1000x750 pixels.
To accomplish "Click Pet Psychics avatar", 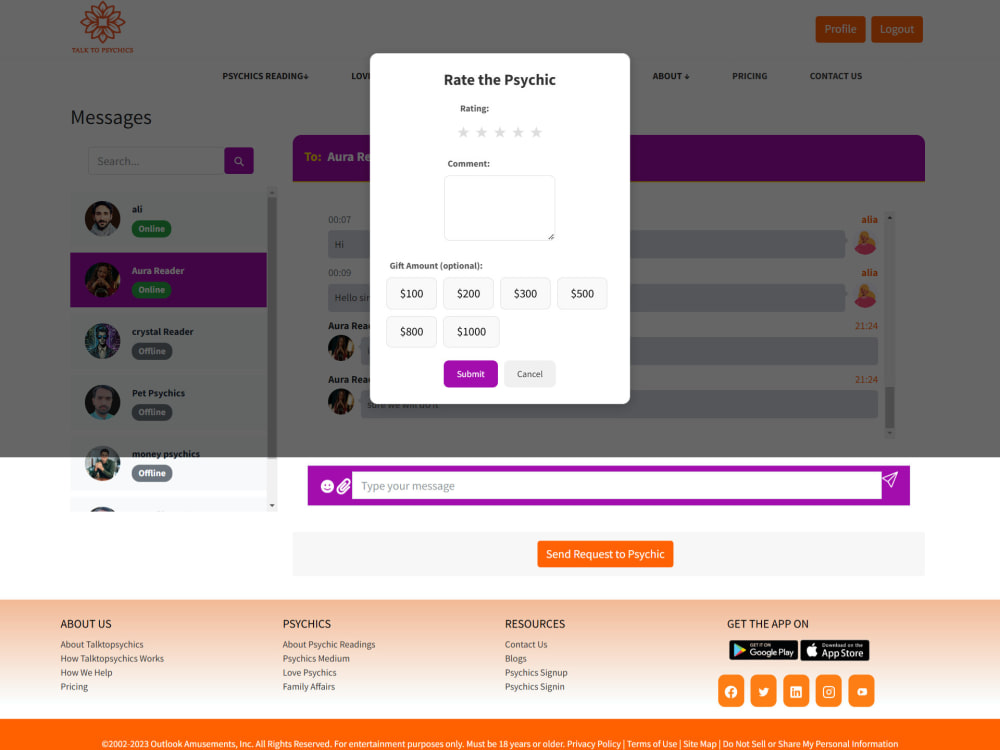I will [103, 402].
